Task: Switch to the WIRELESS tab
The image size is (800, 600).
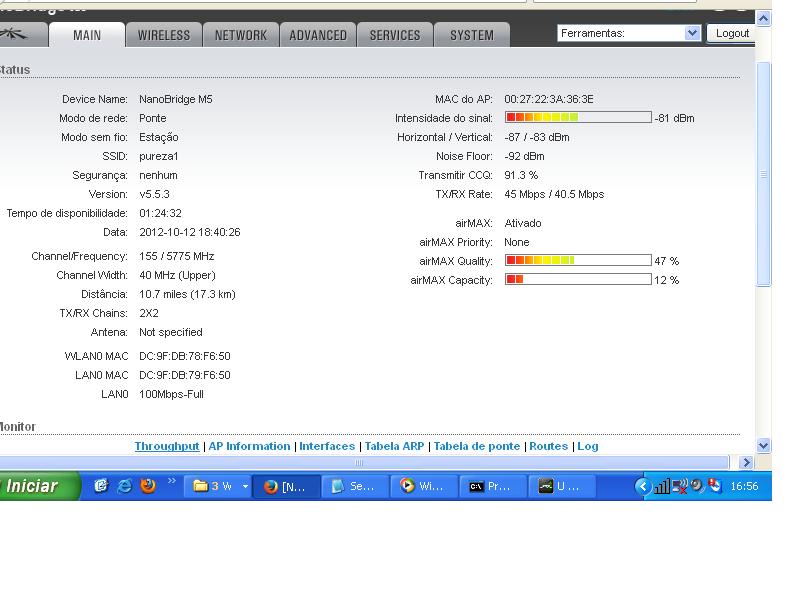Action: click(164, 35)
